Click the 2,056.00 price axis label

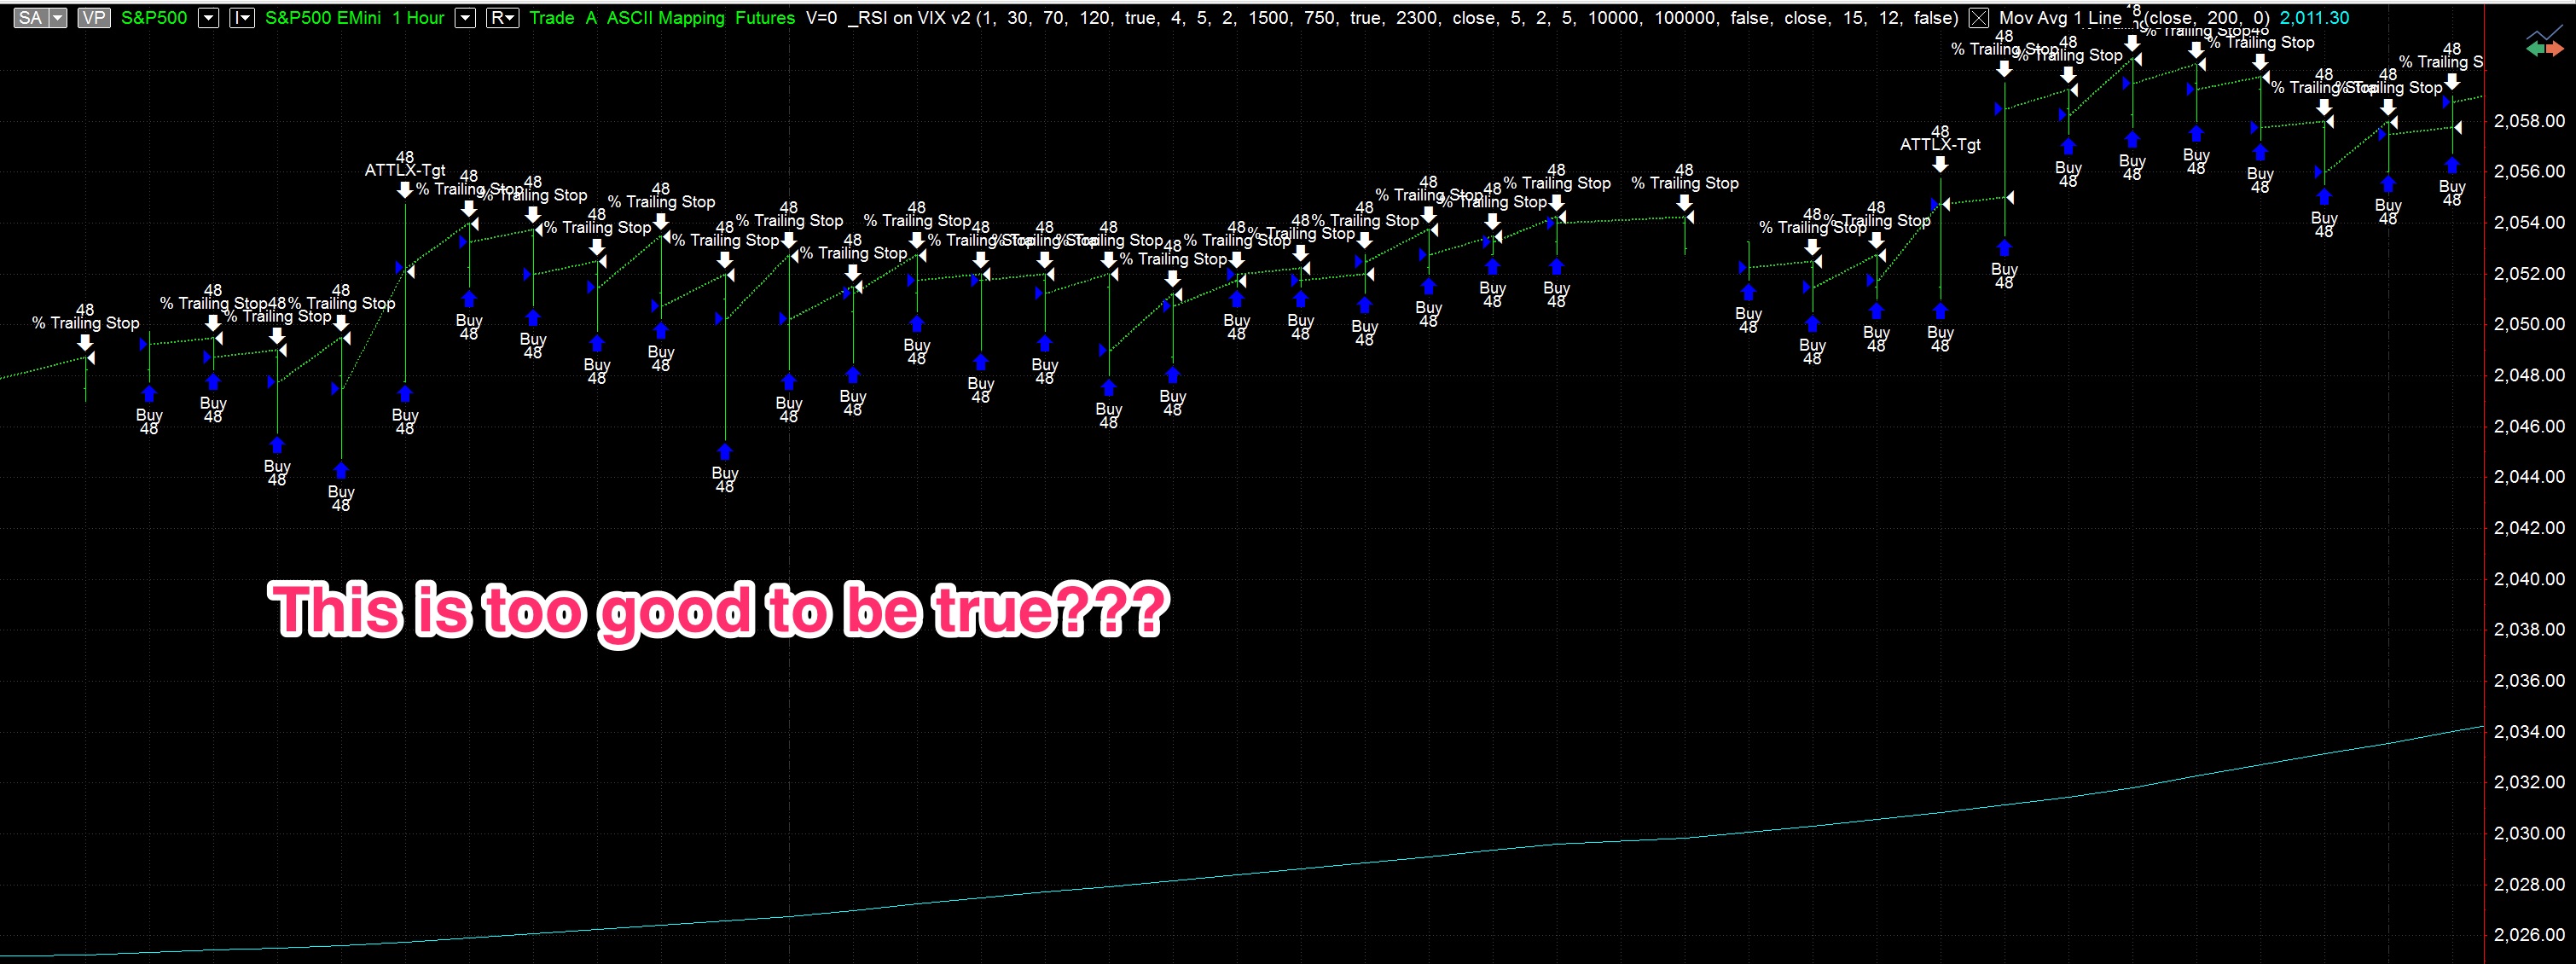(2529, 172)
